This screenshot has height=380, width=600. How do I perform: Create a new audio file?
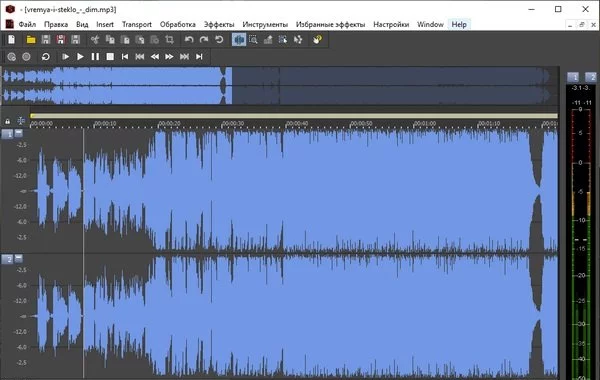(11, 39)
